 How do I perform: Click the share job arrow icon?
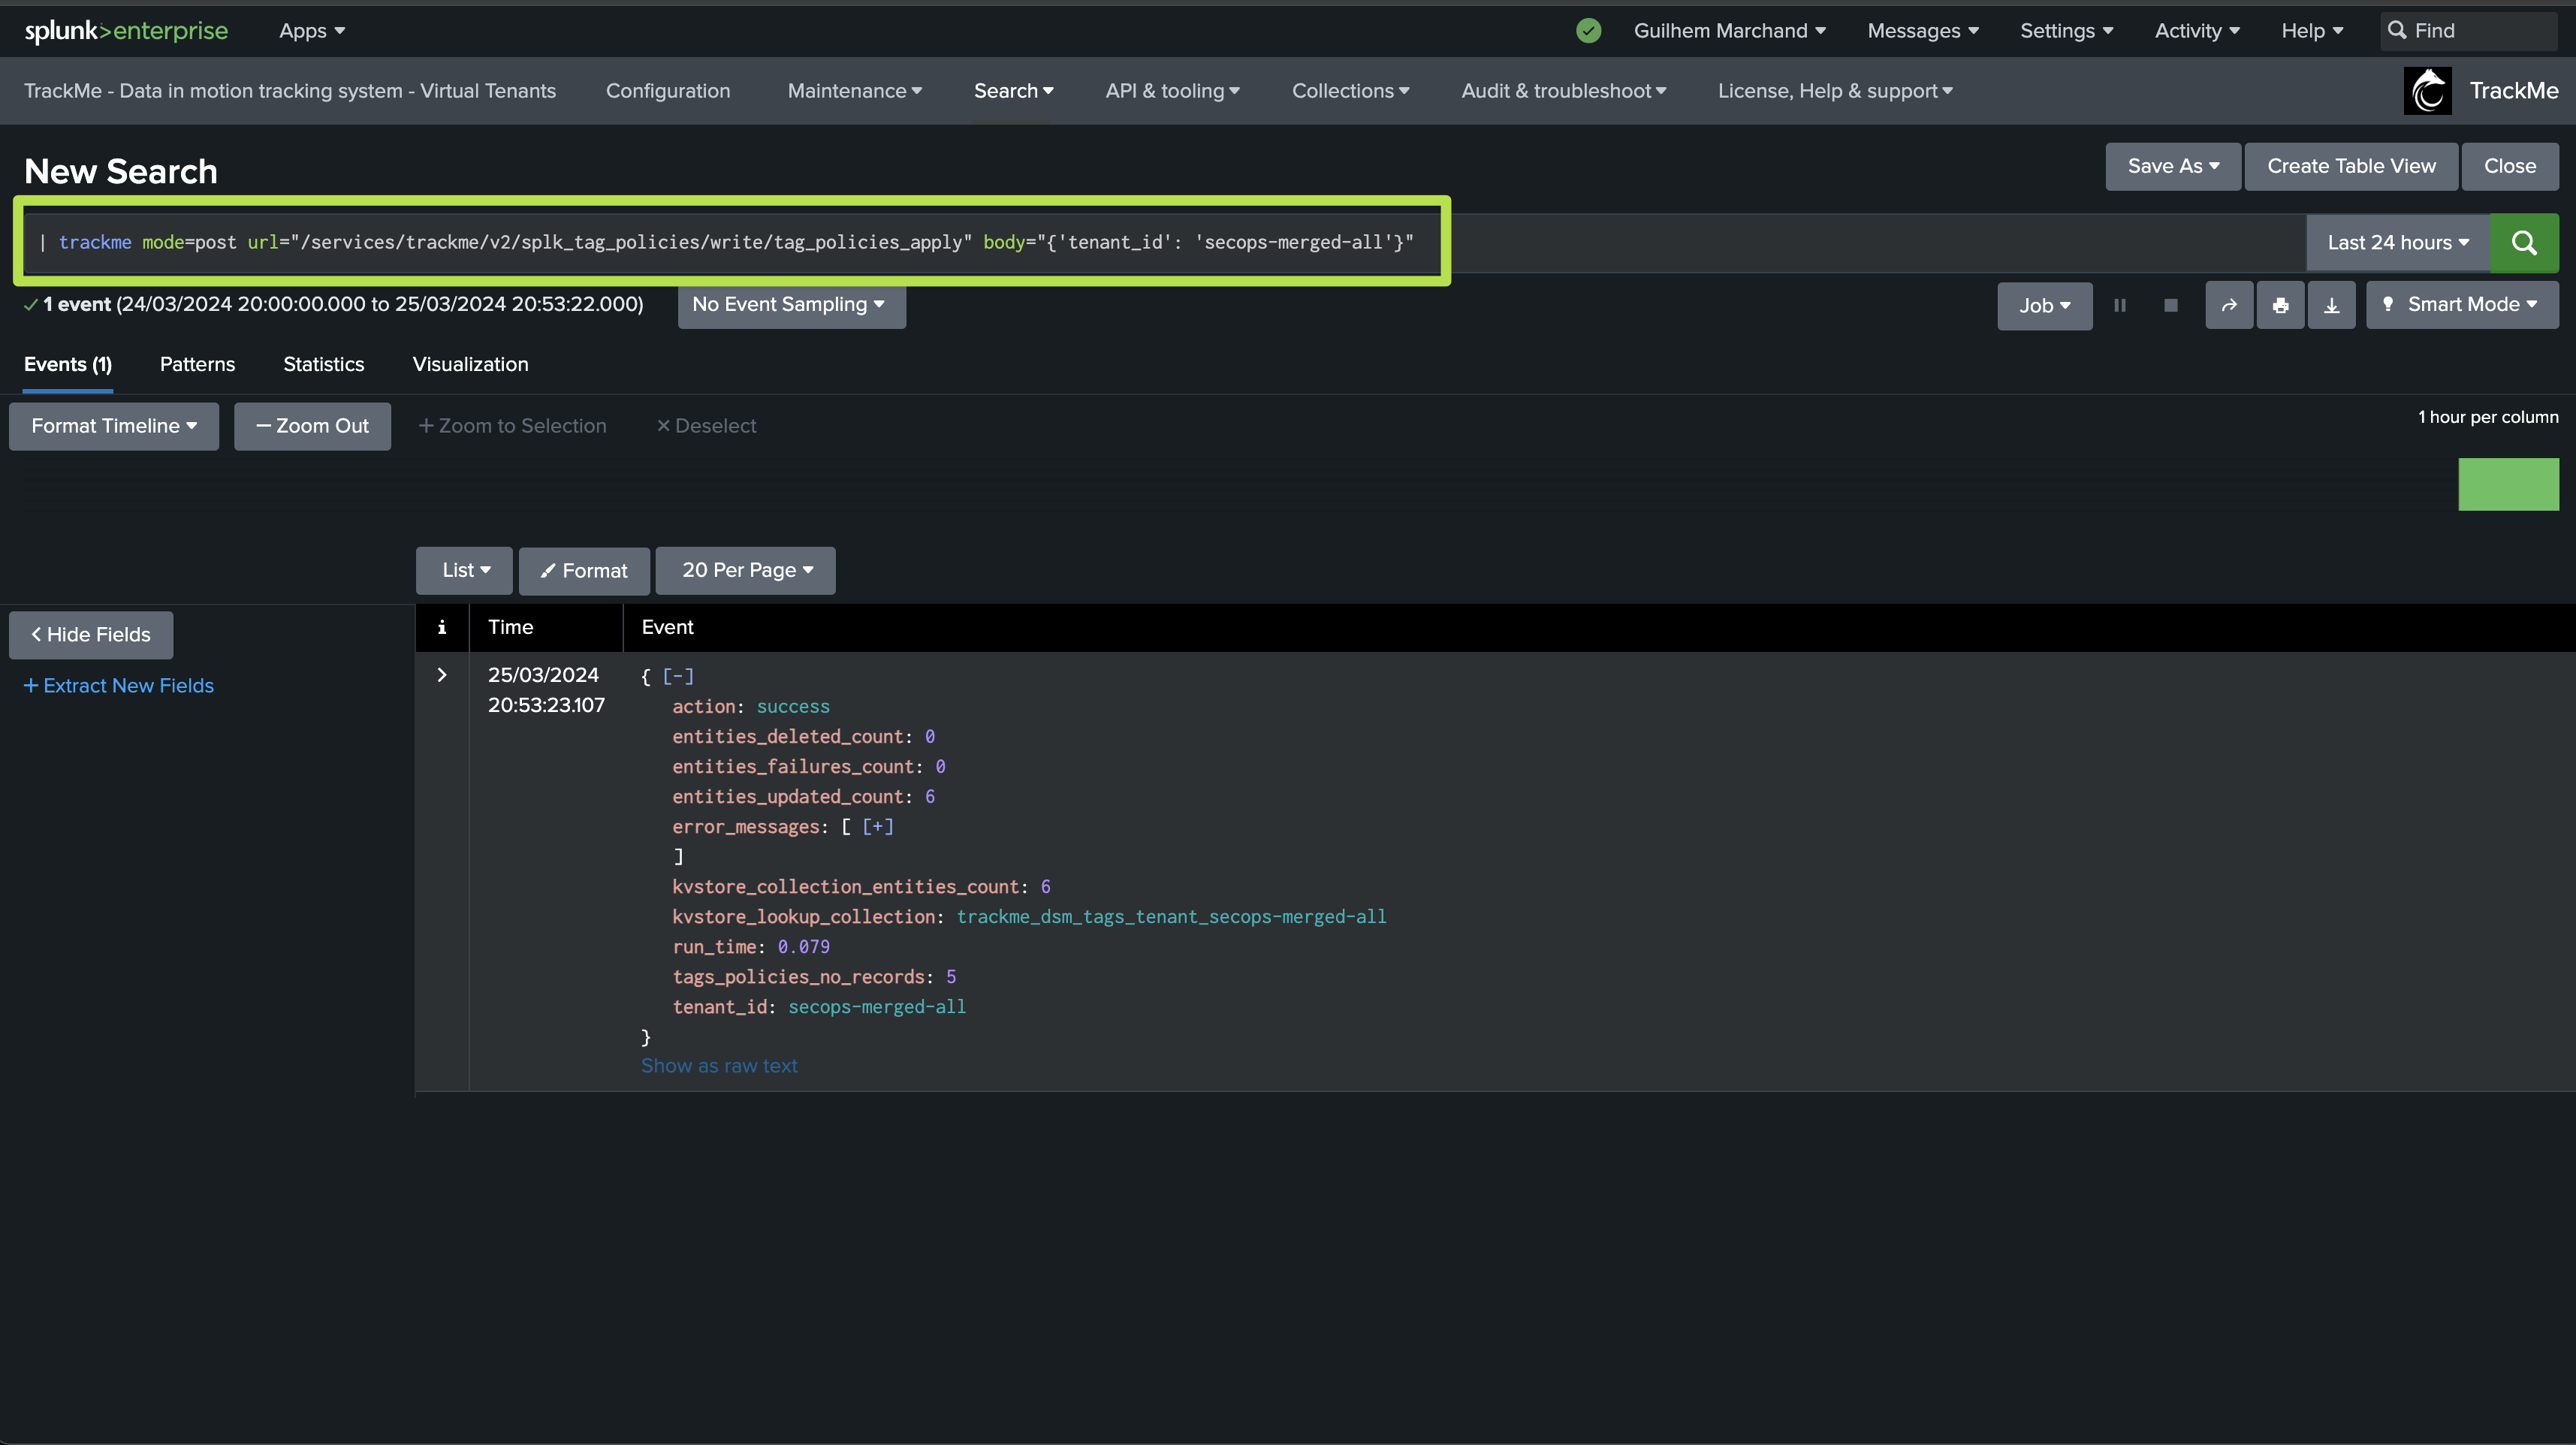point(2229,306)
